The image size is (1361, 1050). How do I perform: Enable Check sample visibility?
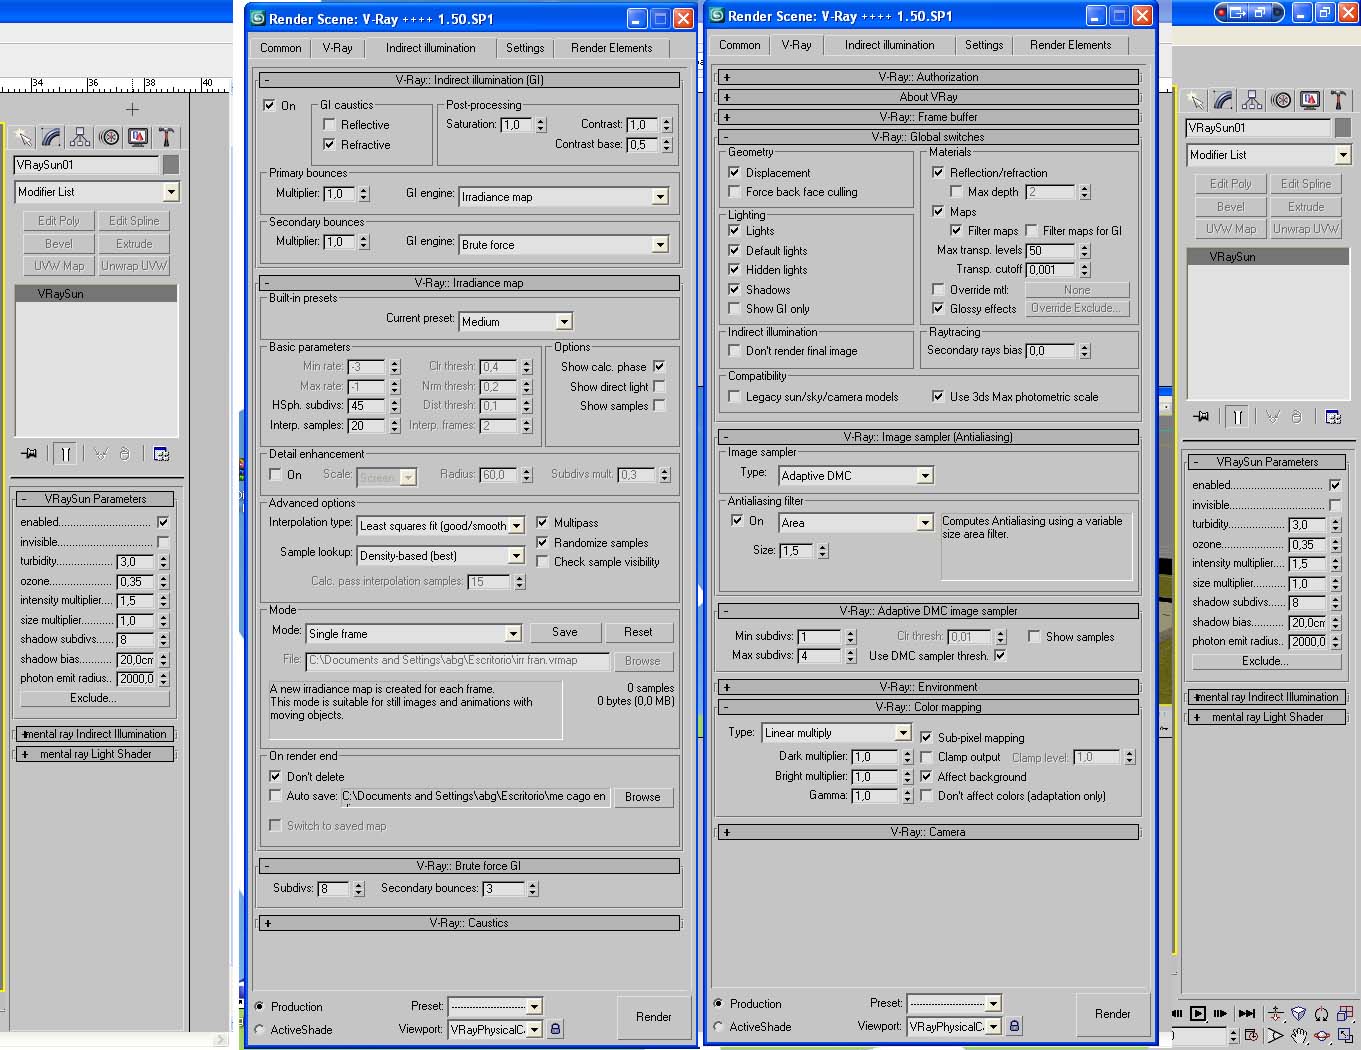(x=542, y=562)
